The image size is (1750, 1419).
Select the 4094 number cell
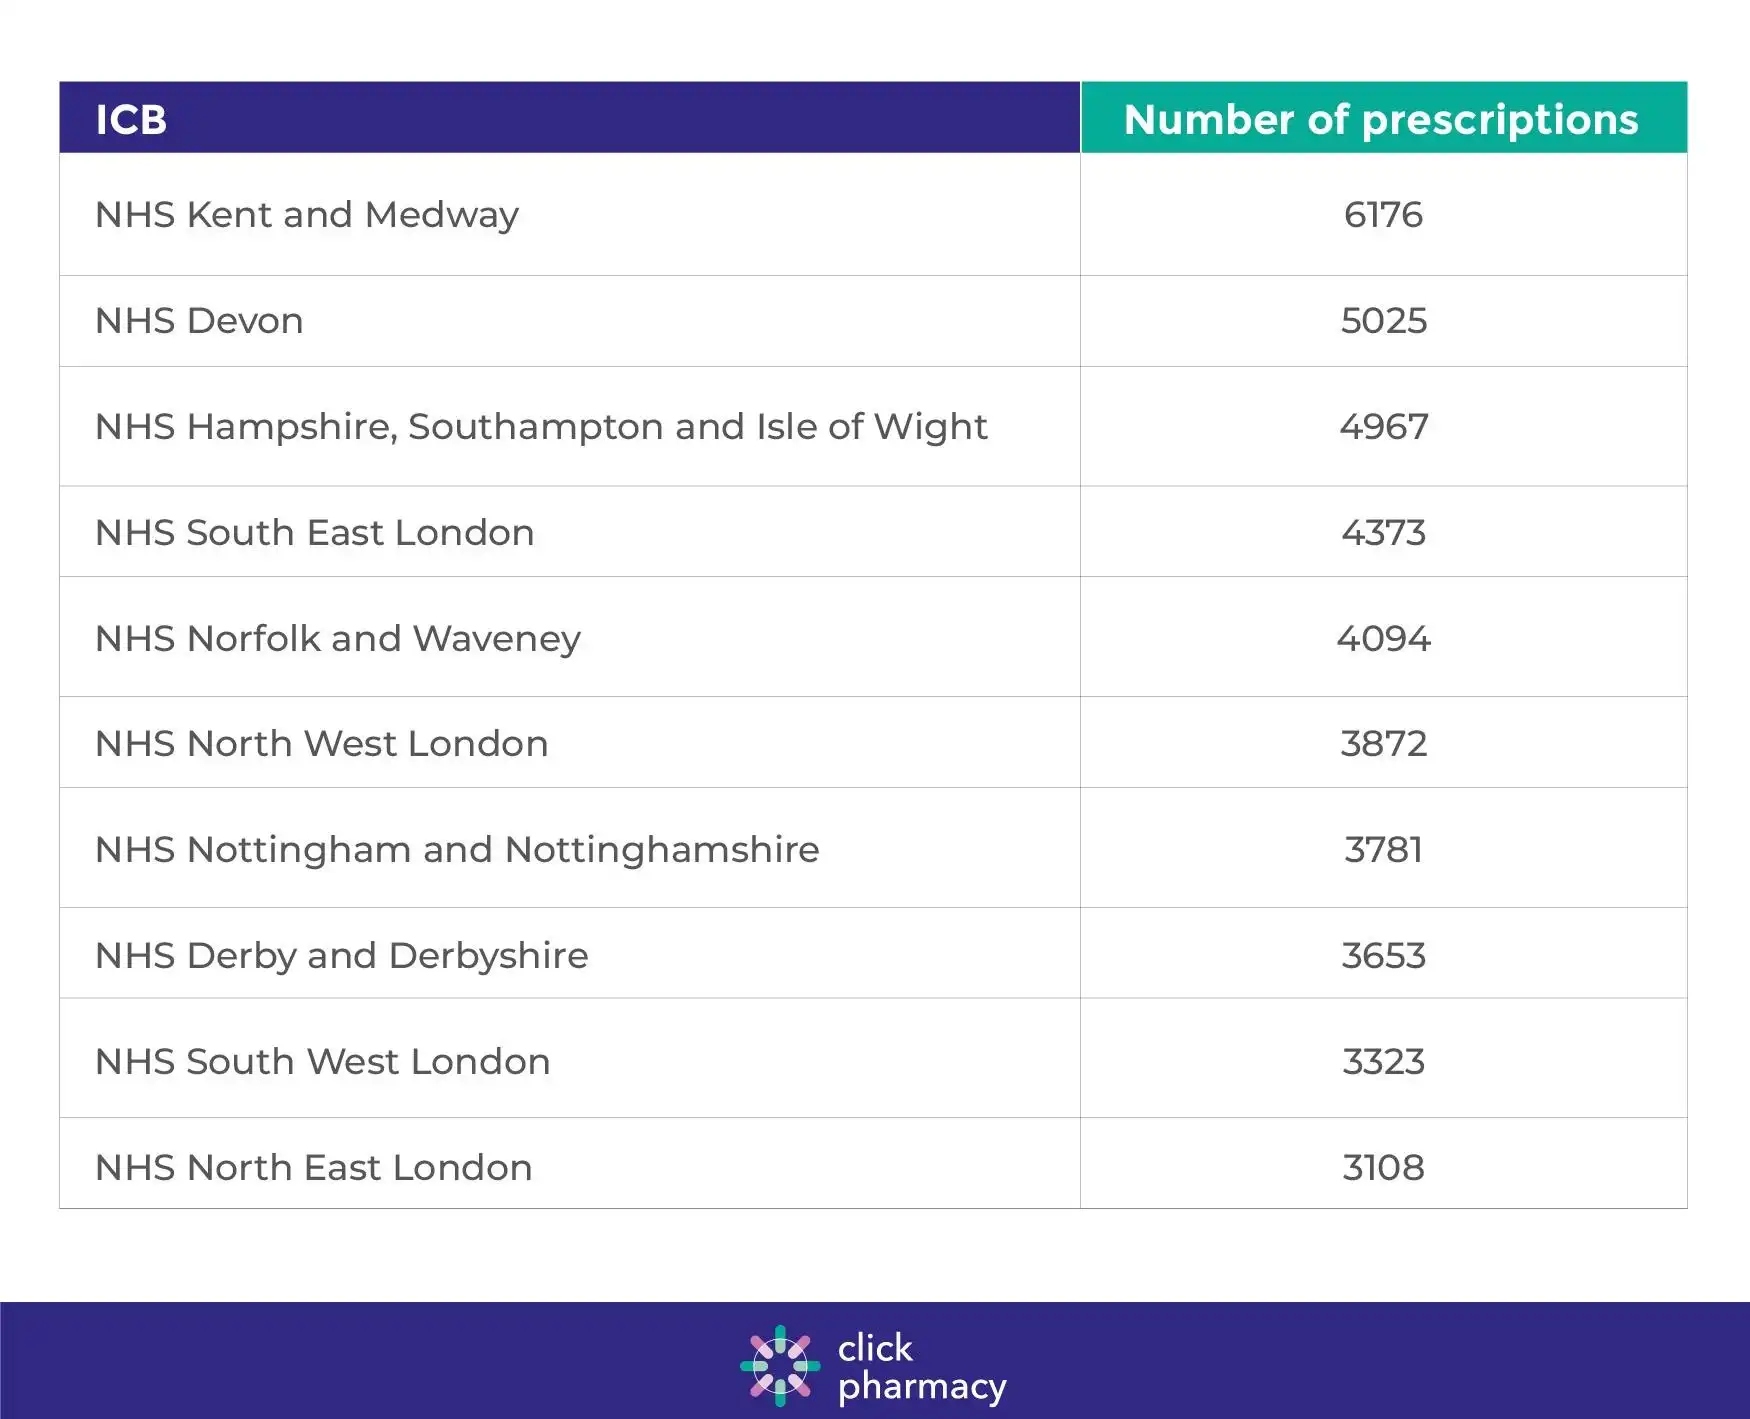pos(1384,639)
